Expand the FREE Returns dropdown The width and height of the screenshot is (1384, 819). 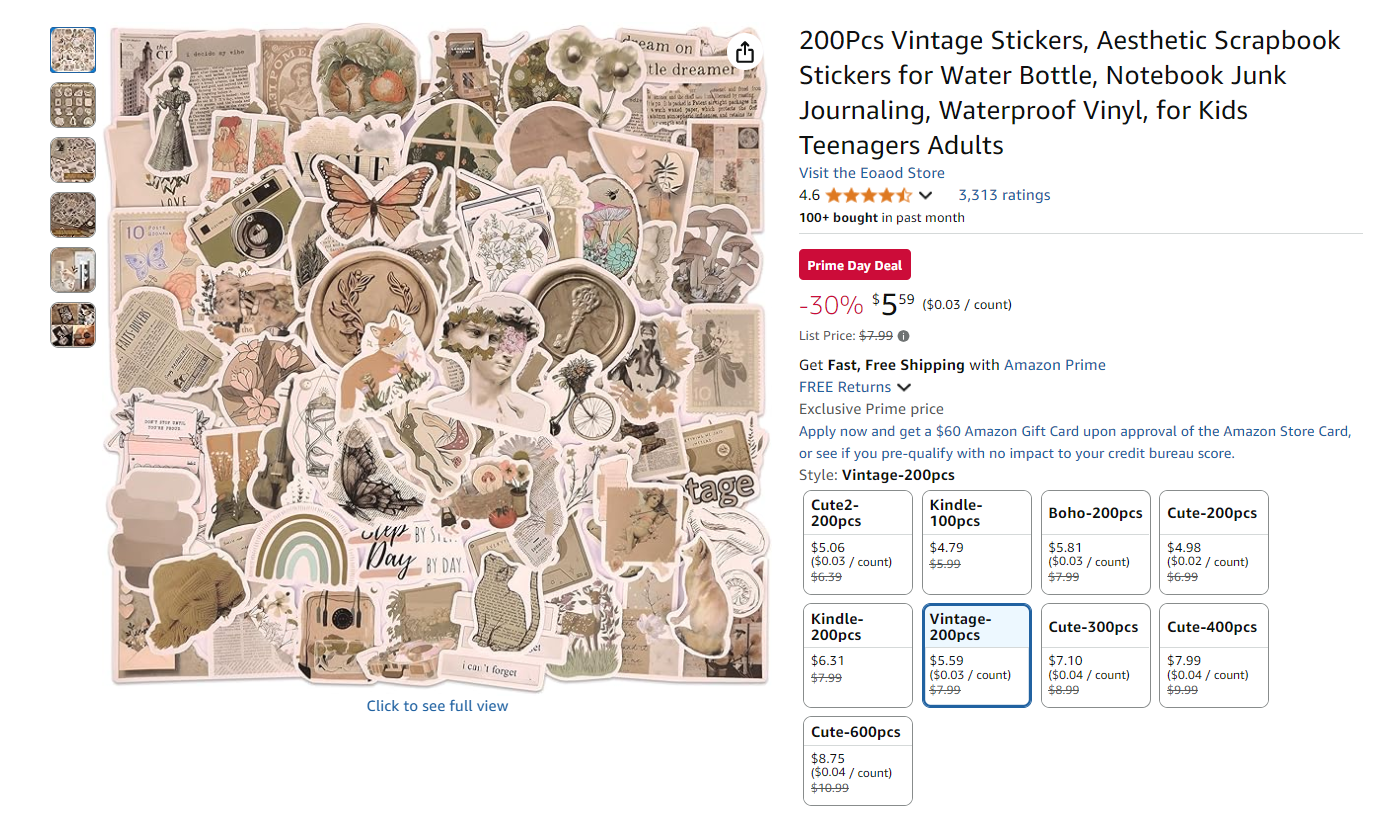click(x=904, y=387)
